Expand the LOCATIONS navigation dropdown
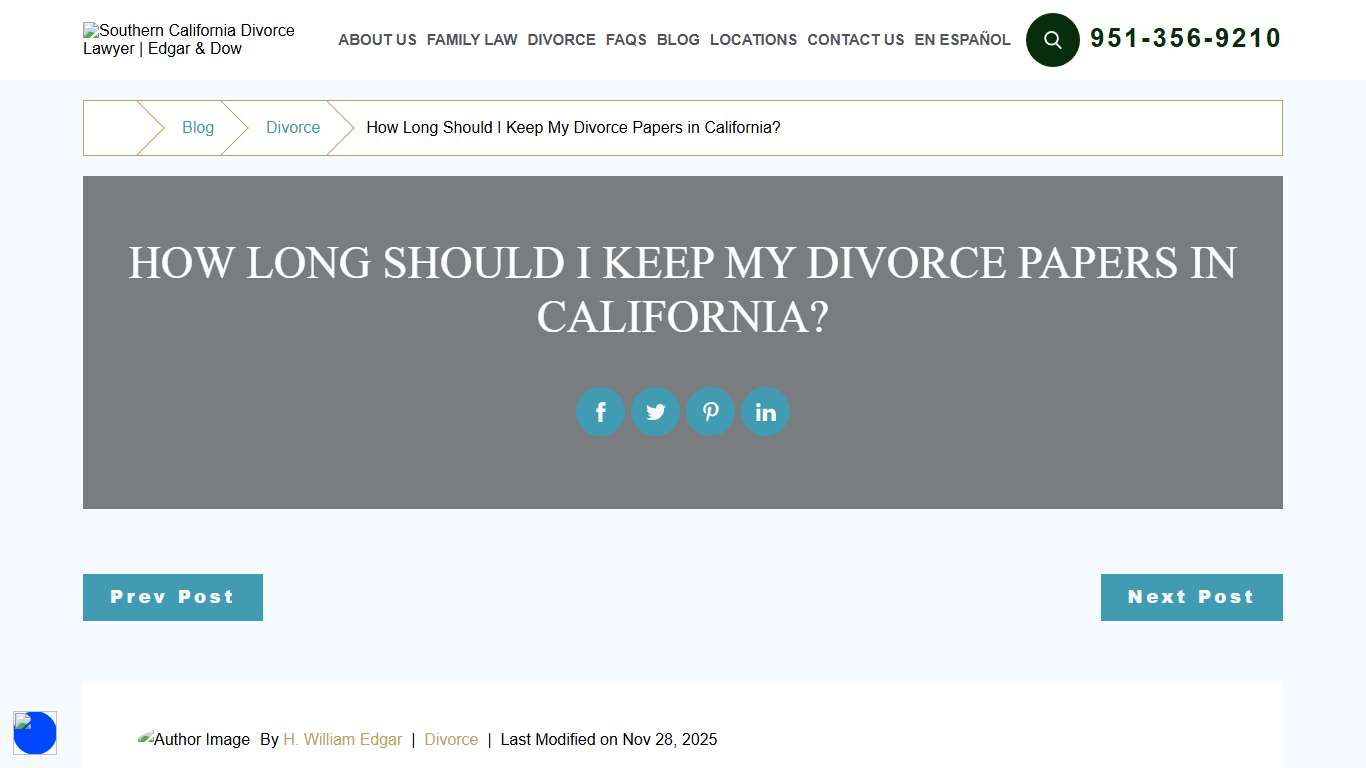The image size is (1366, 768). click(x=753, y=40)
